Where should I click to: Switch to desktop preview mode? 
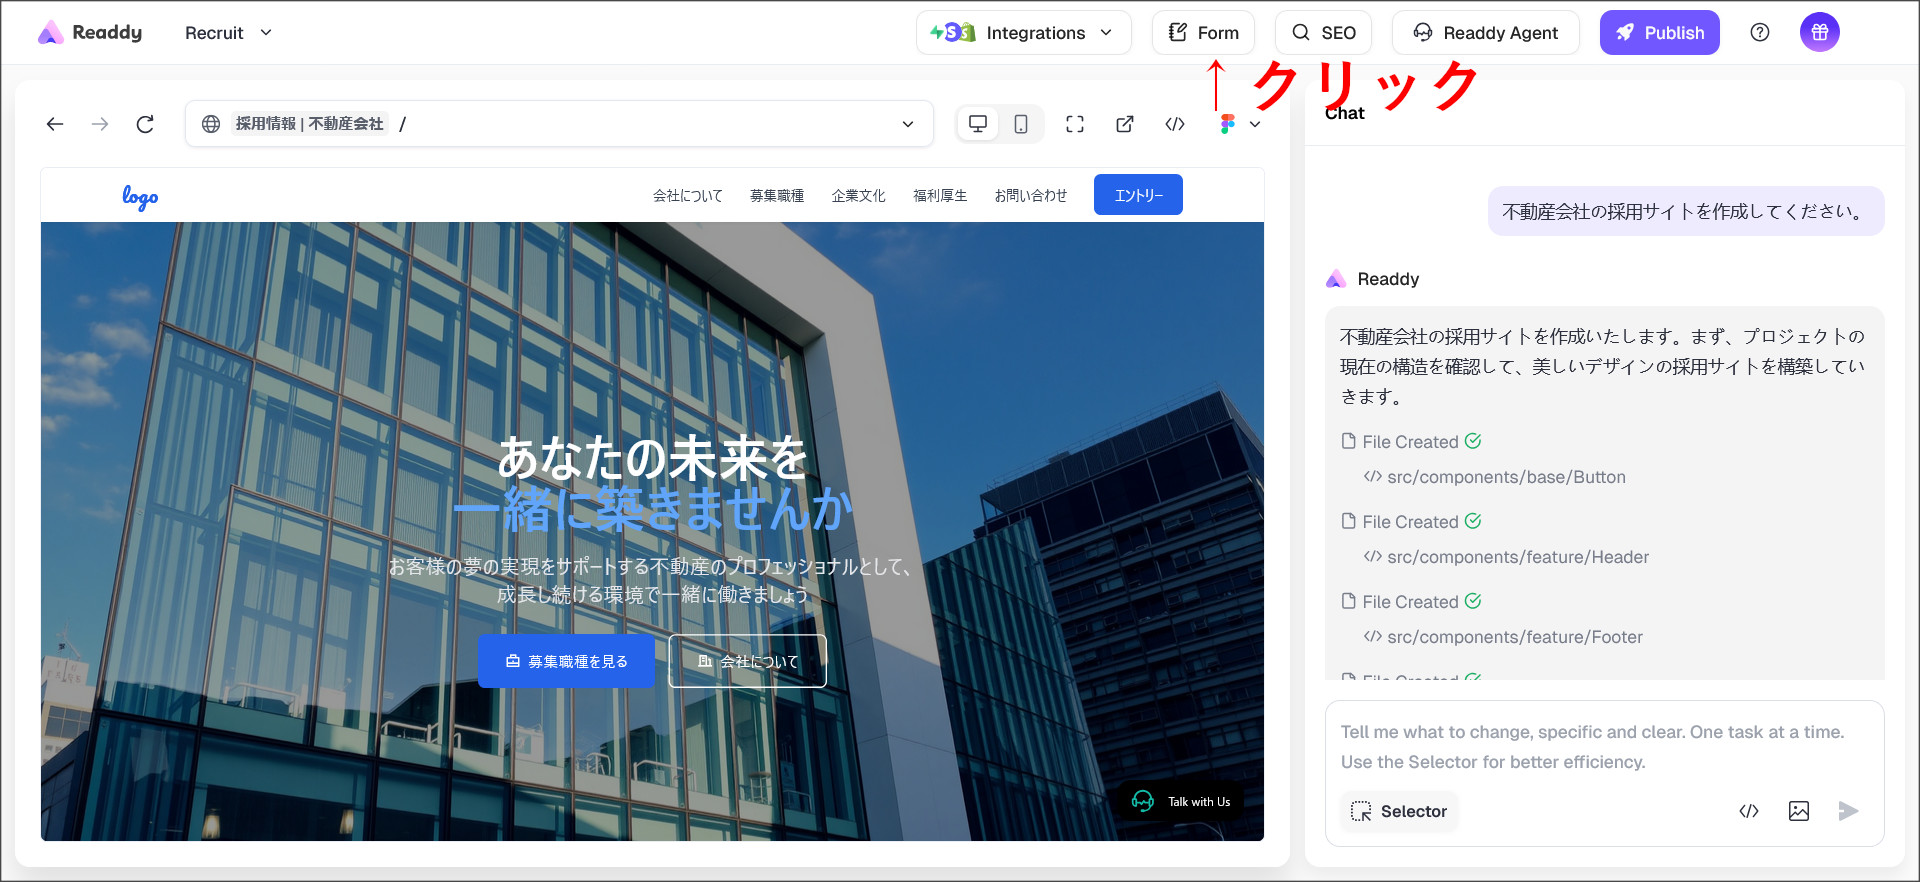tap(978, 124)
